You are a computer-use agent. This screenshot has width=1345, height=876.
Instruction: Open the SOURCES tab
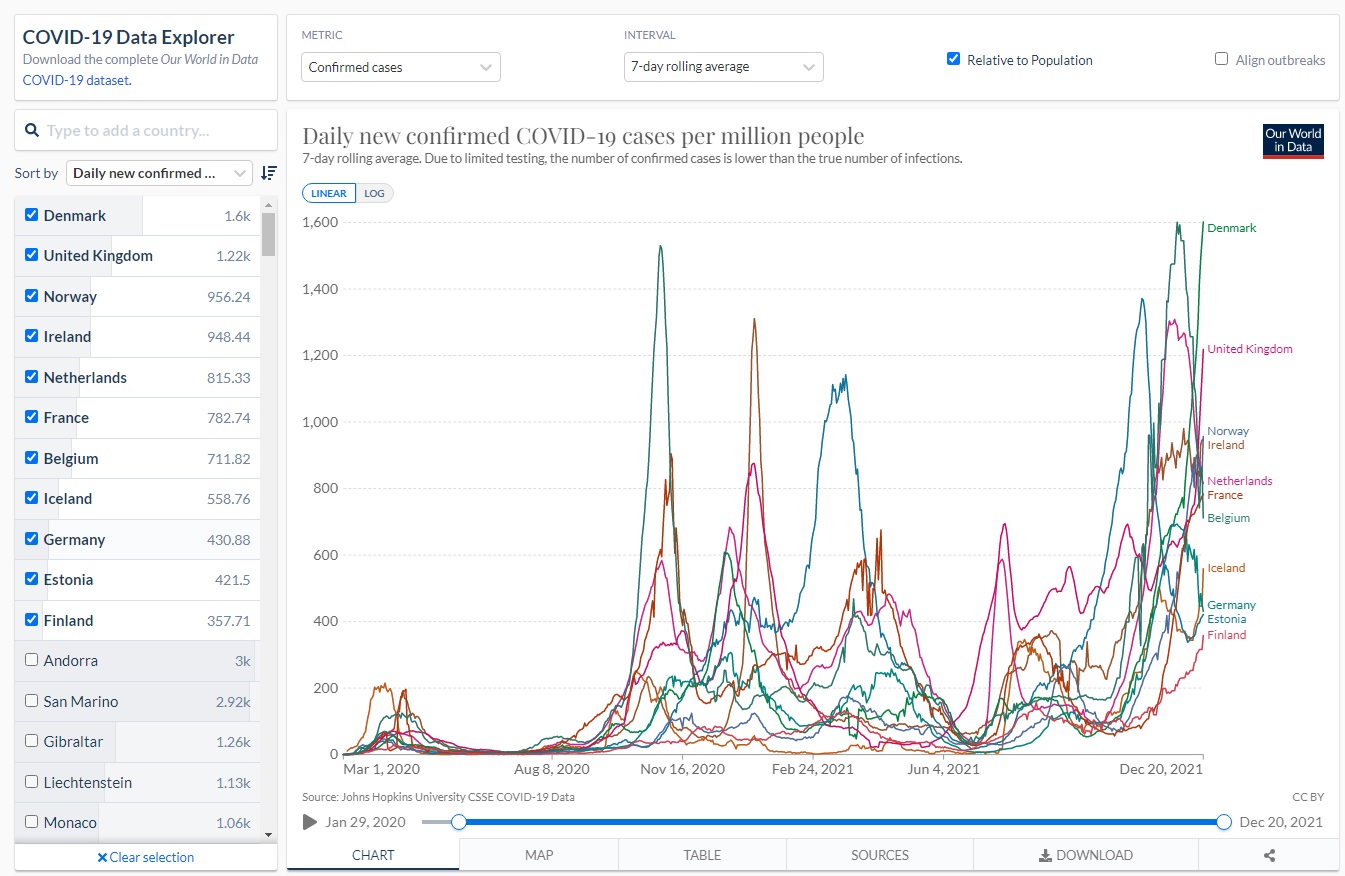pyautogui.click(x=880, y=855)
